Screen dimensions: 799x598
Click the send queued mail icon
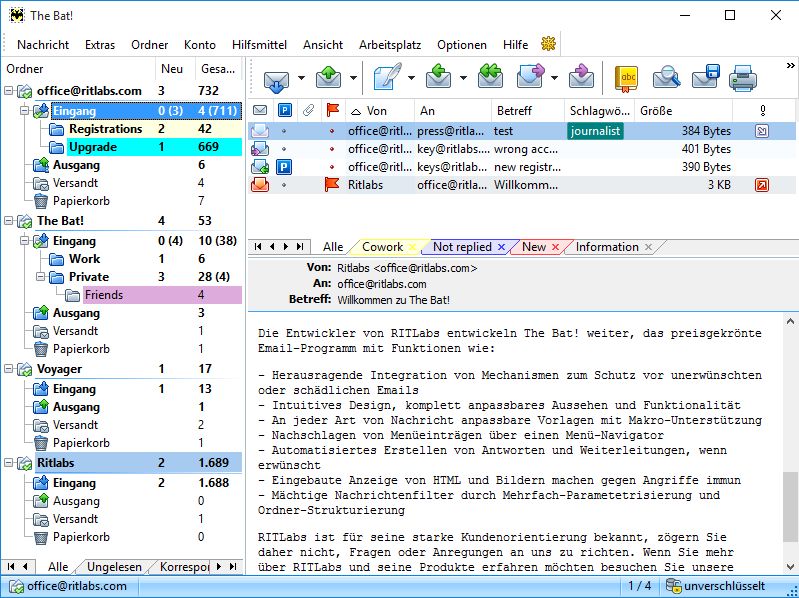[x=328, y=77]
